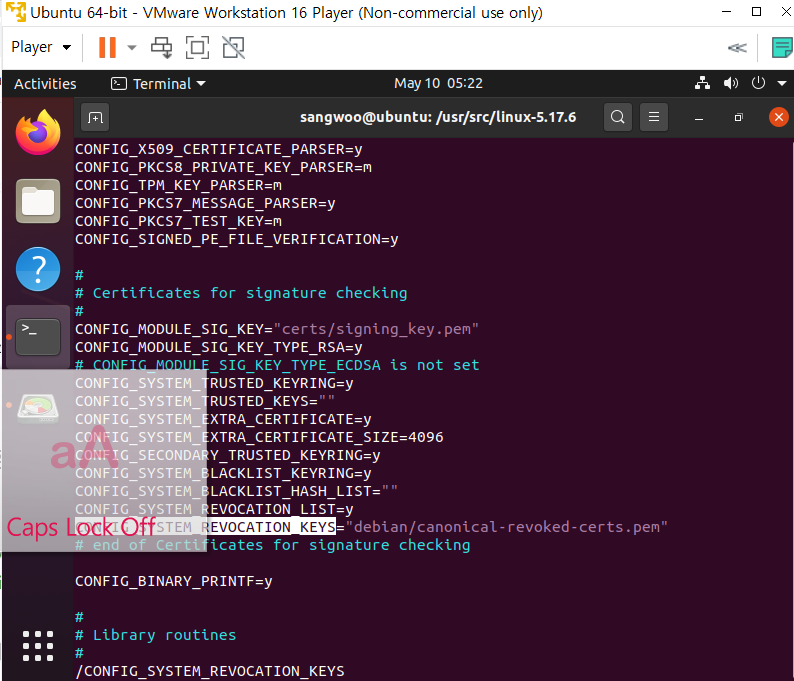Click the CONFIG_MODULE_SIG_KEY_TYPE_RSA=y line
This screenshot has width=794, height=681.
[219, 347]
